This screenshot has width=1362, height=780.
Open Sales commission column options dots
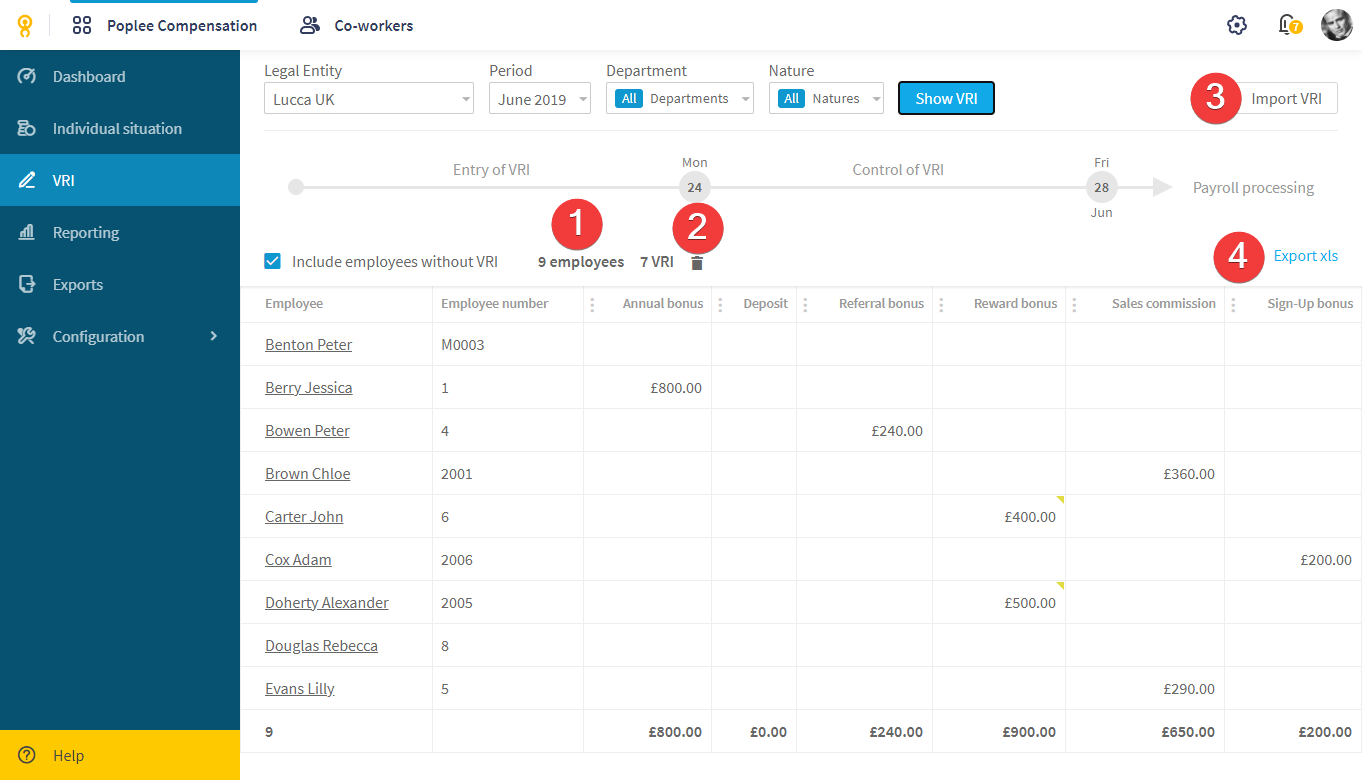(1074, 304)
